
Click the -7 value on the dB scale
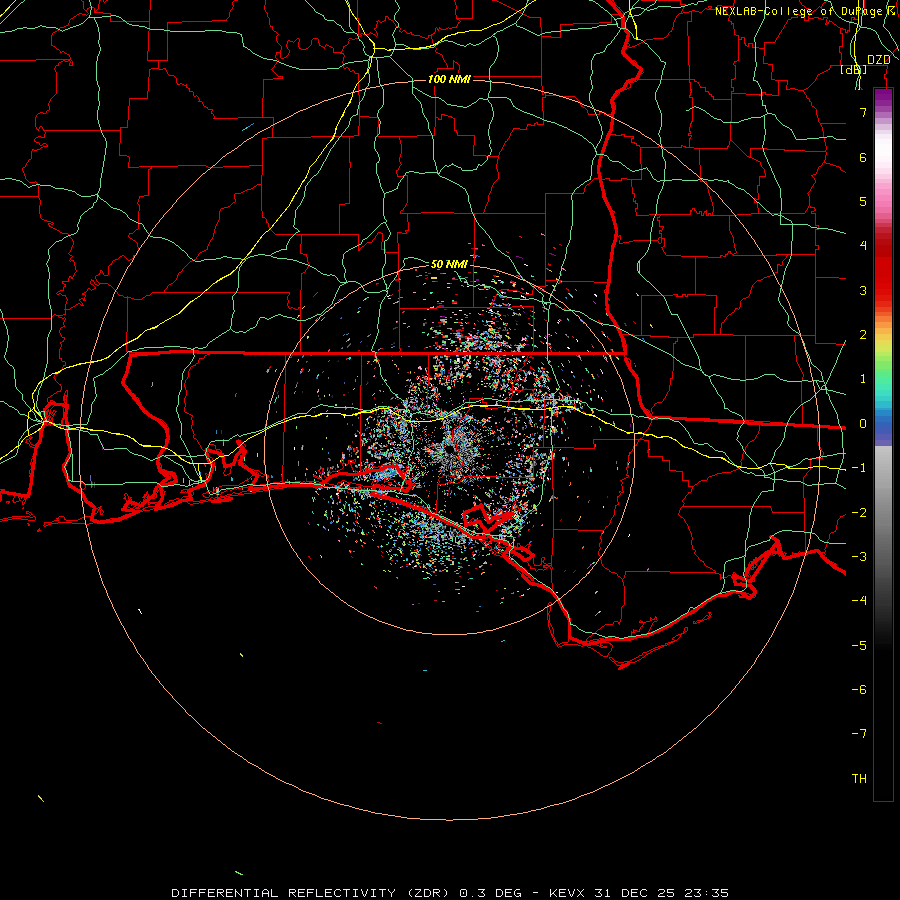click(859, 734)
